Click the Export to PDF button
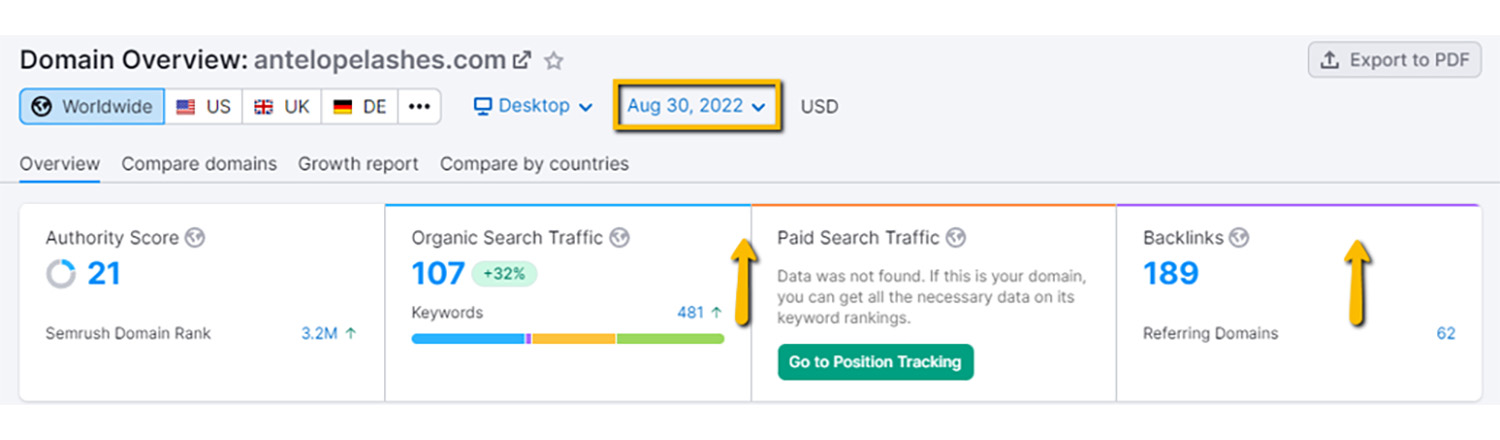This screenshot has height=440, width=1500. click(x=1394, y=60)
